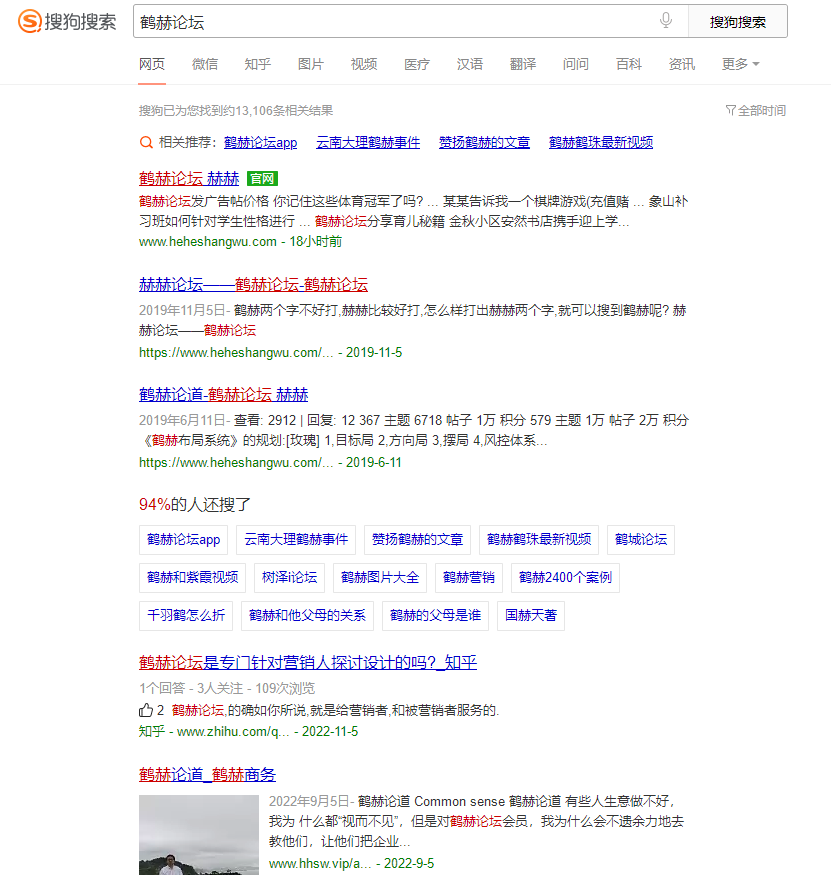Screen dimensions: 831x893
Task: Open the 赫赫论坛——鹤赫论坛 result title
Action: pyautogui.click(x=253, y=284)
